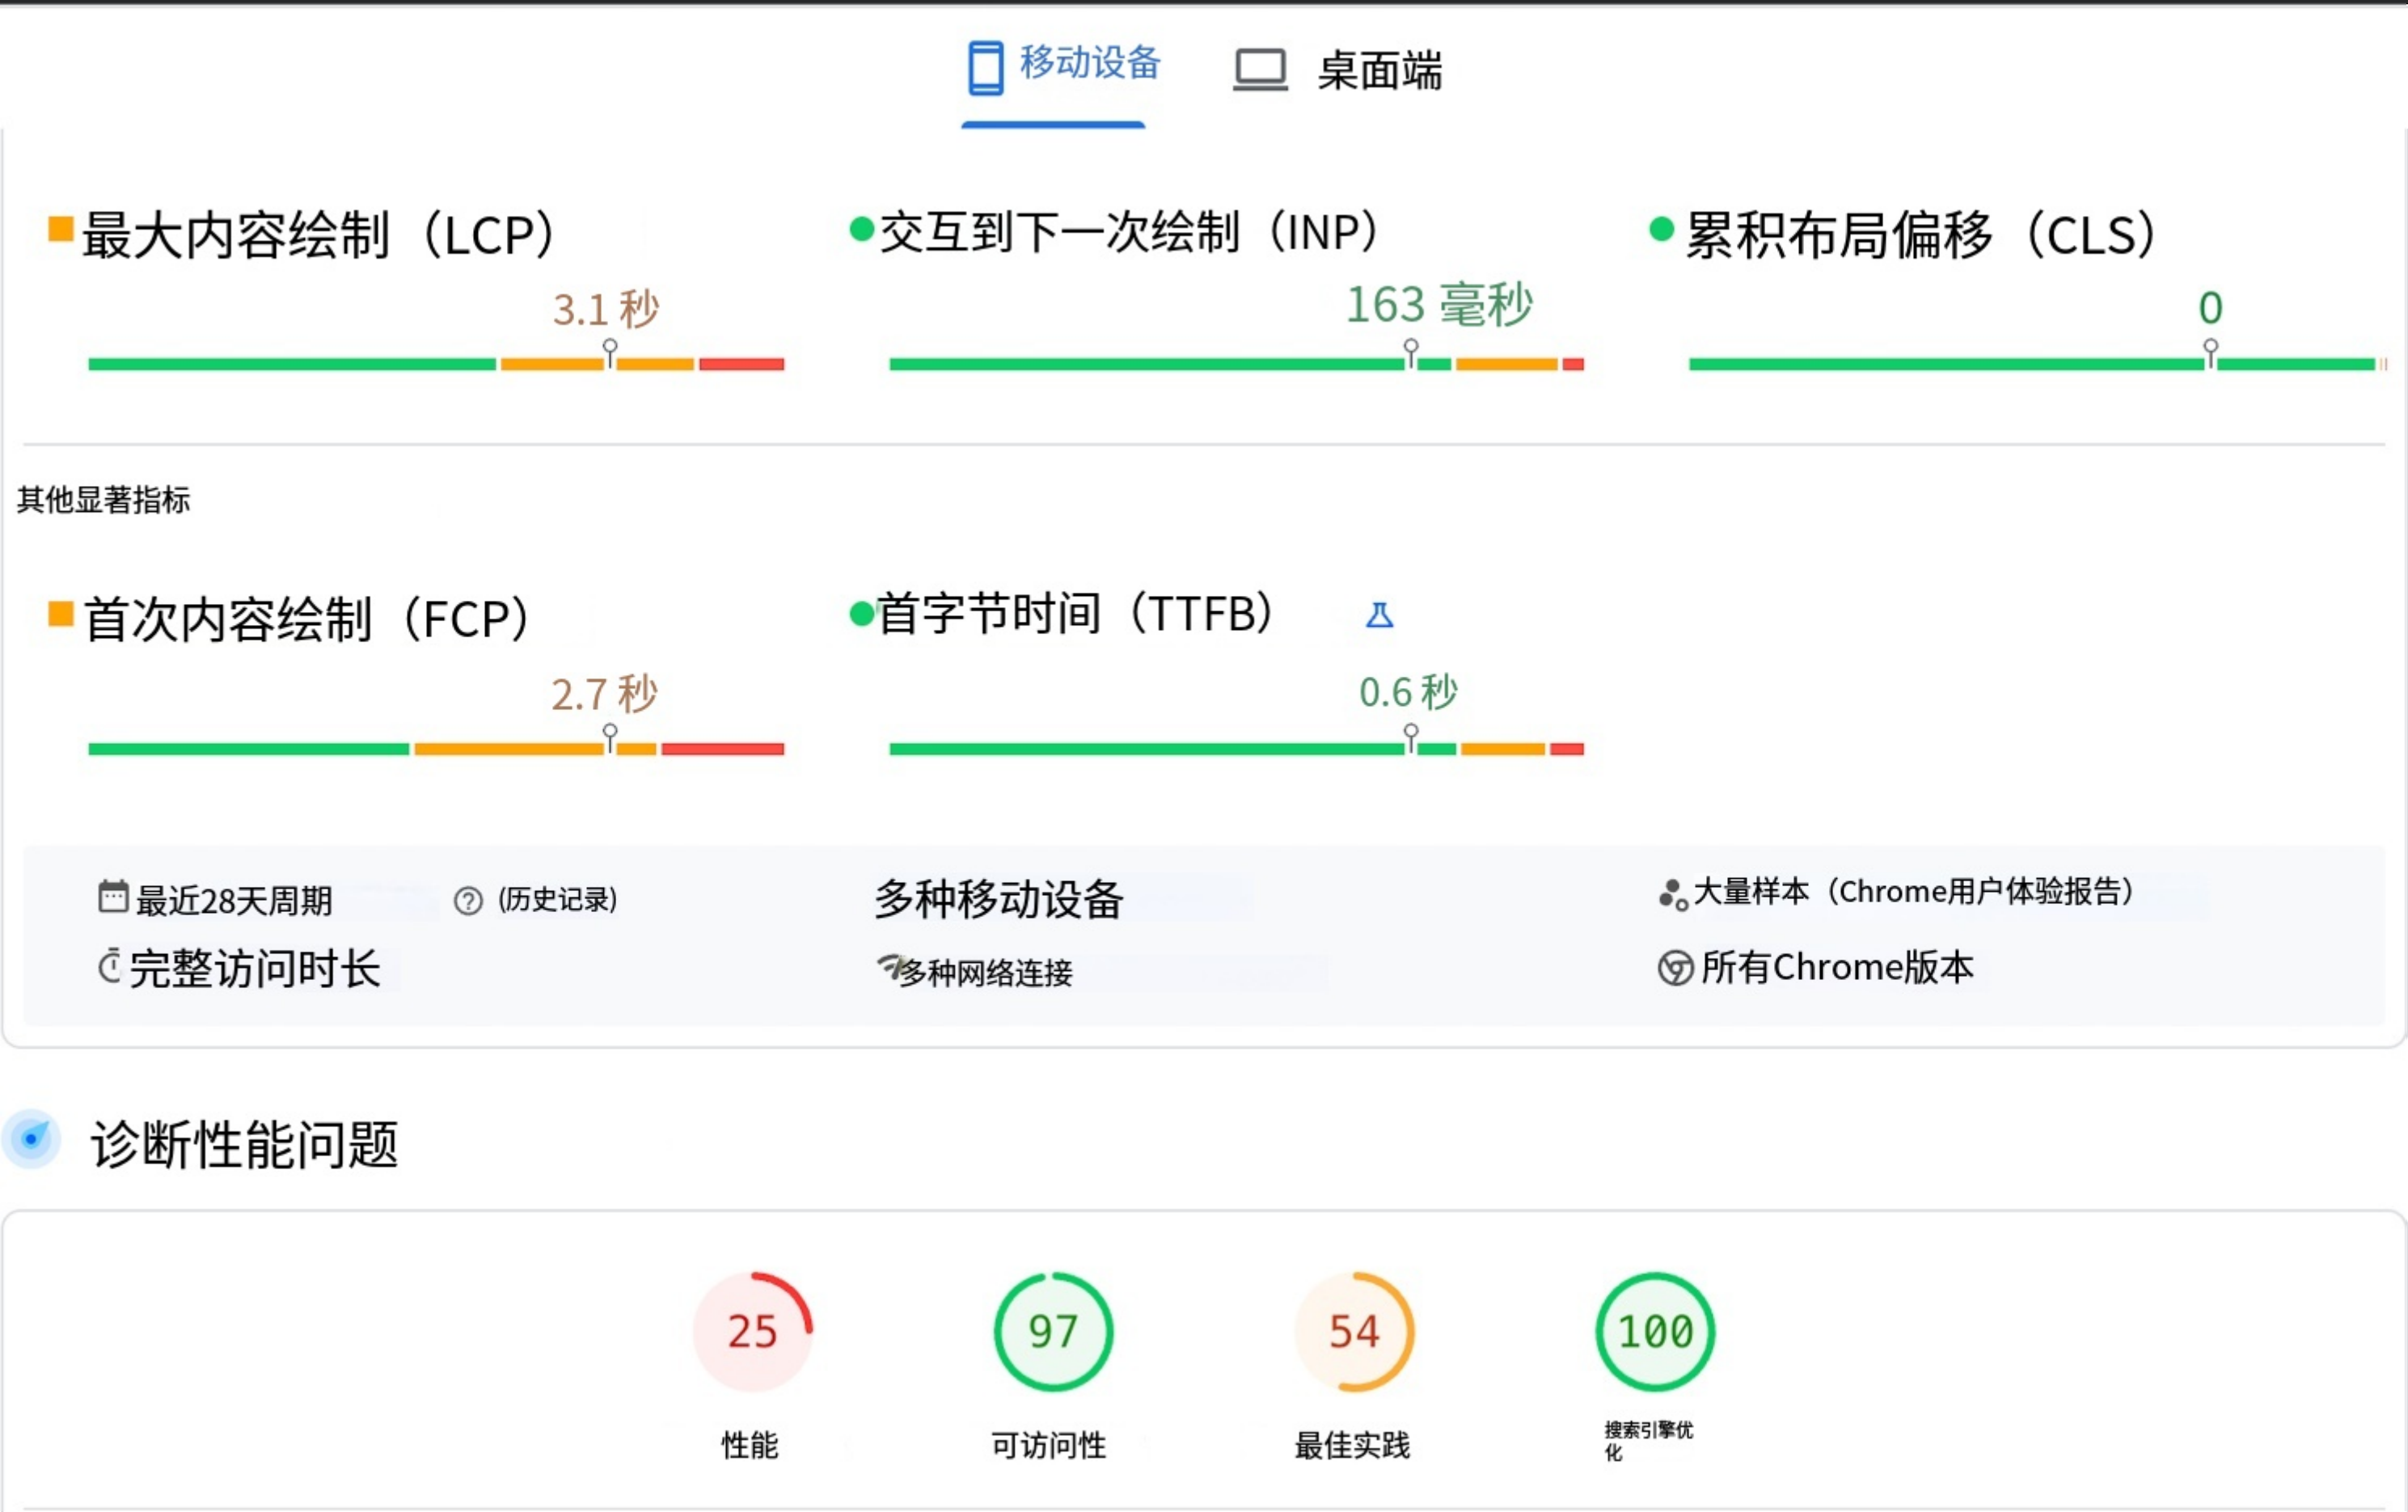The height and width of the screenshot is (1512, 2408).
Task: Click the green dot indicator beside CLS
Action: point(1662,229)
